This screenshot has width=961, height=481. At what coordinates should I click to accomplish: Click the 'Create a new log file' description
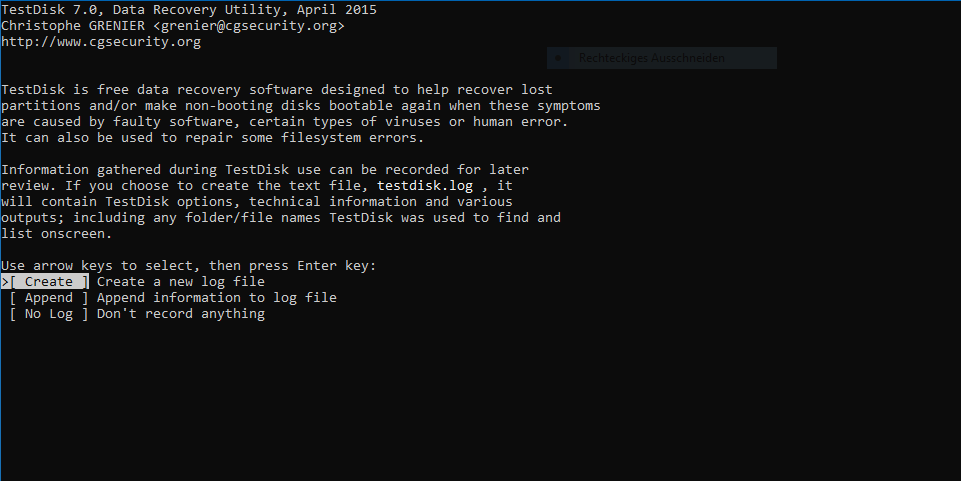point(181,282)
